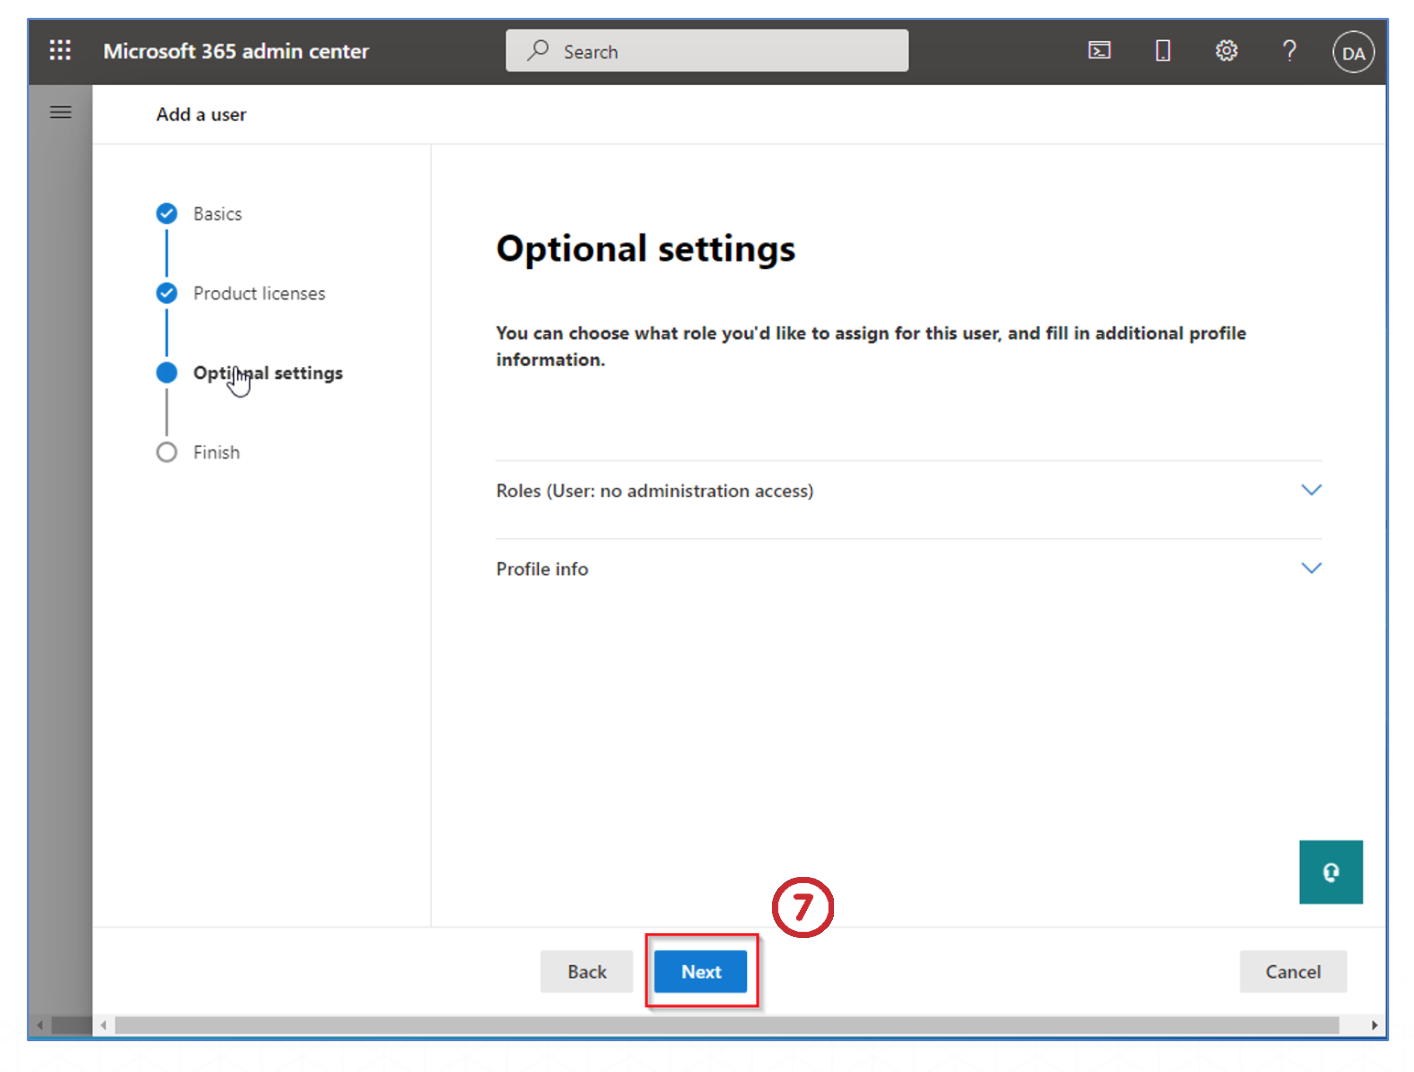Open the app launcher waffle icon

[x=60, y=50]
